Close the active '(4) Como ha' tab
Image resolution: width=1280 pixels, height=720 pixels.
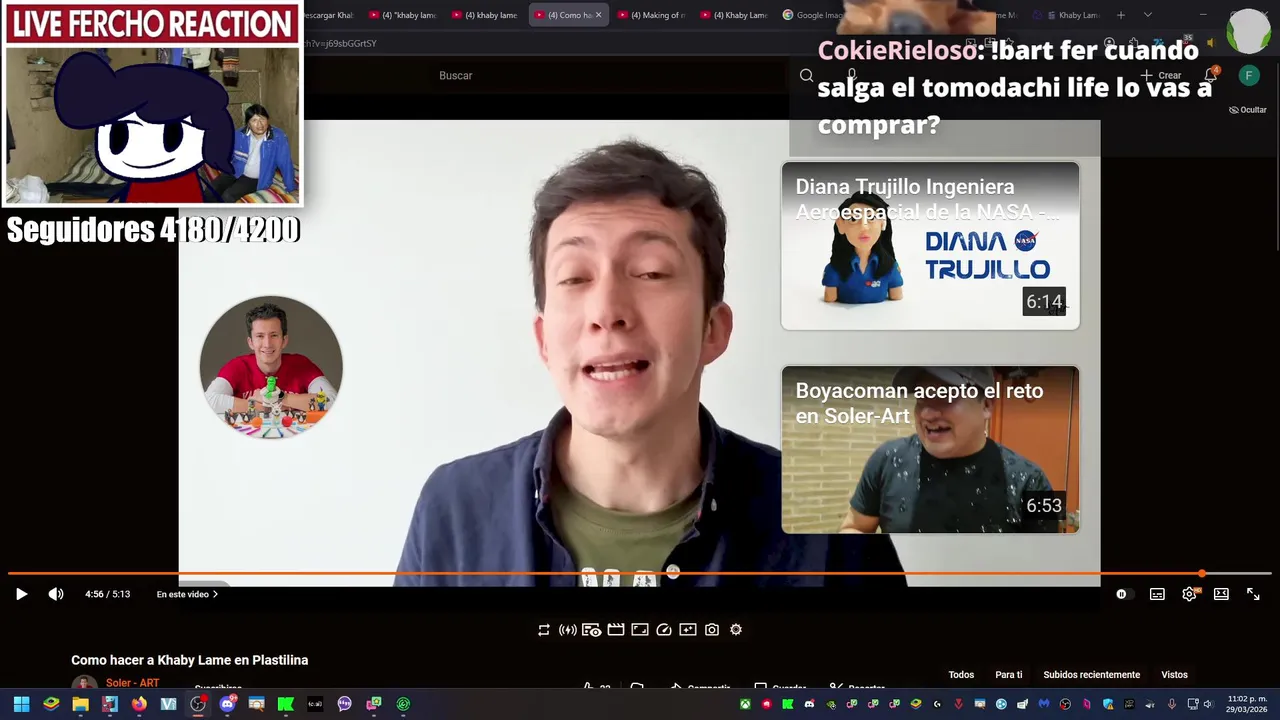click(x=598, y=15)
